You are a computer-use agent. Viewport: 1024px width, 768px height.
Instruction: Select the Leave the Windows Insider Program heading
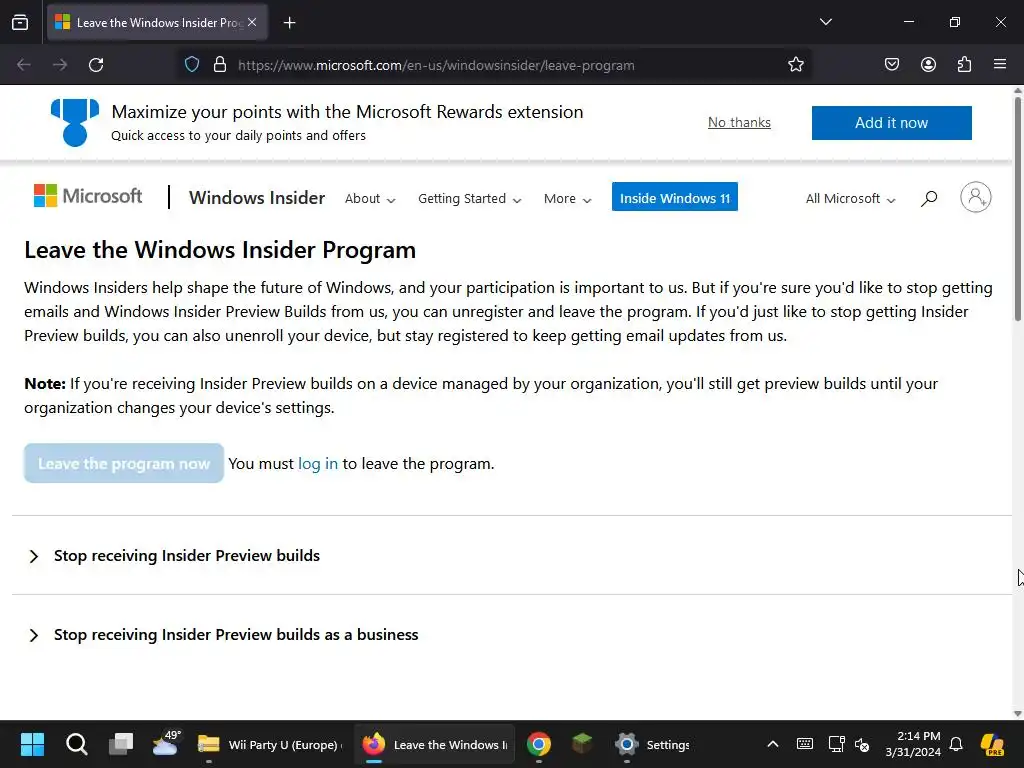pos(220,250)
